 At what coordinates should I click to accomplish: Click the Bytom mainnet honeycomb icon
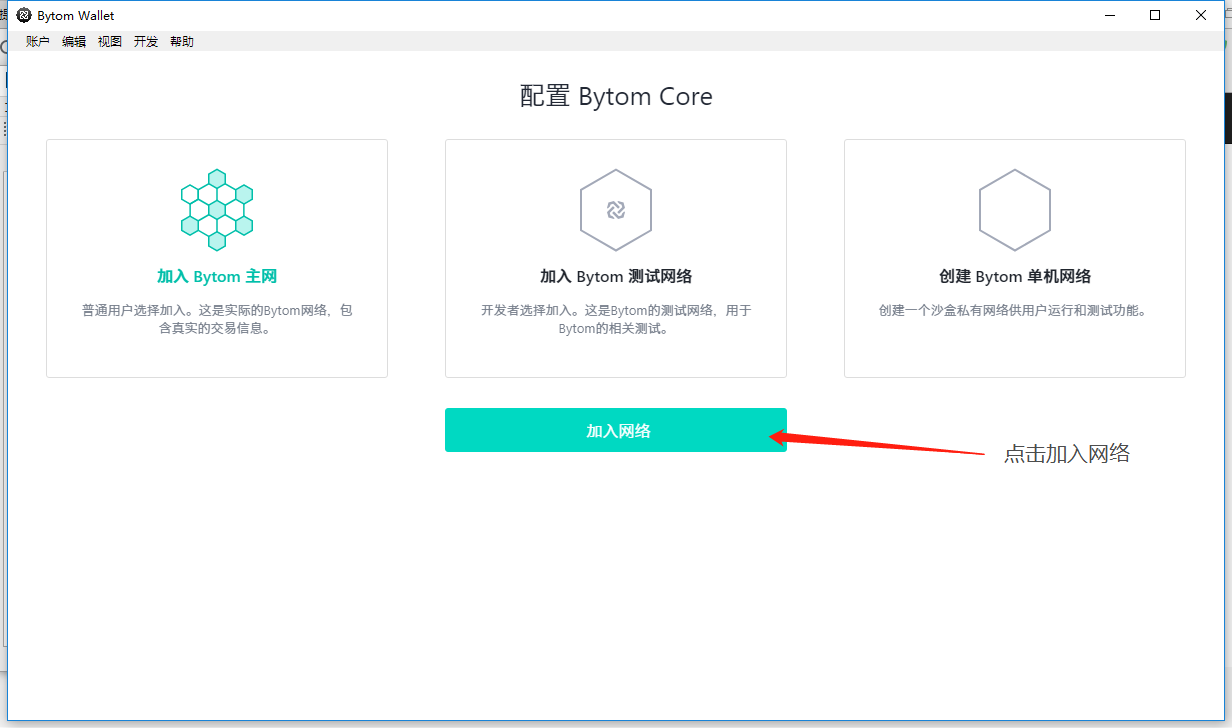[x=217, y=210]
